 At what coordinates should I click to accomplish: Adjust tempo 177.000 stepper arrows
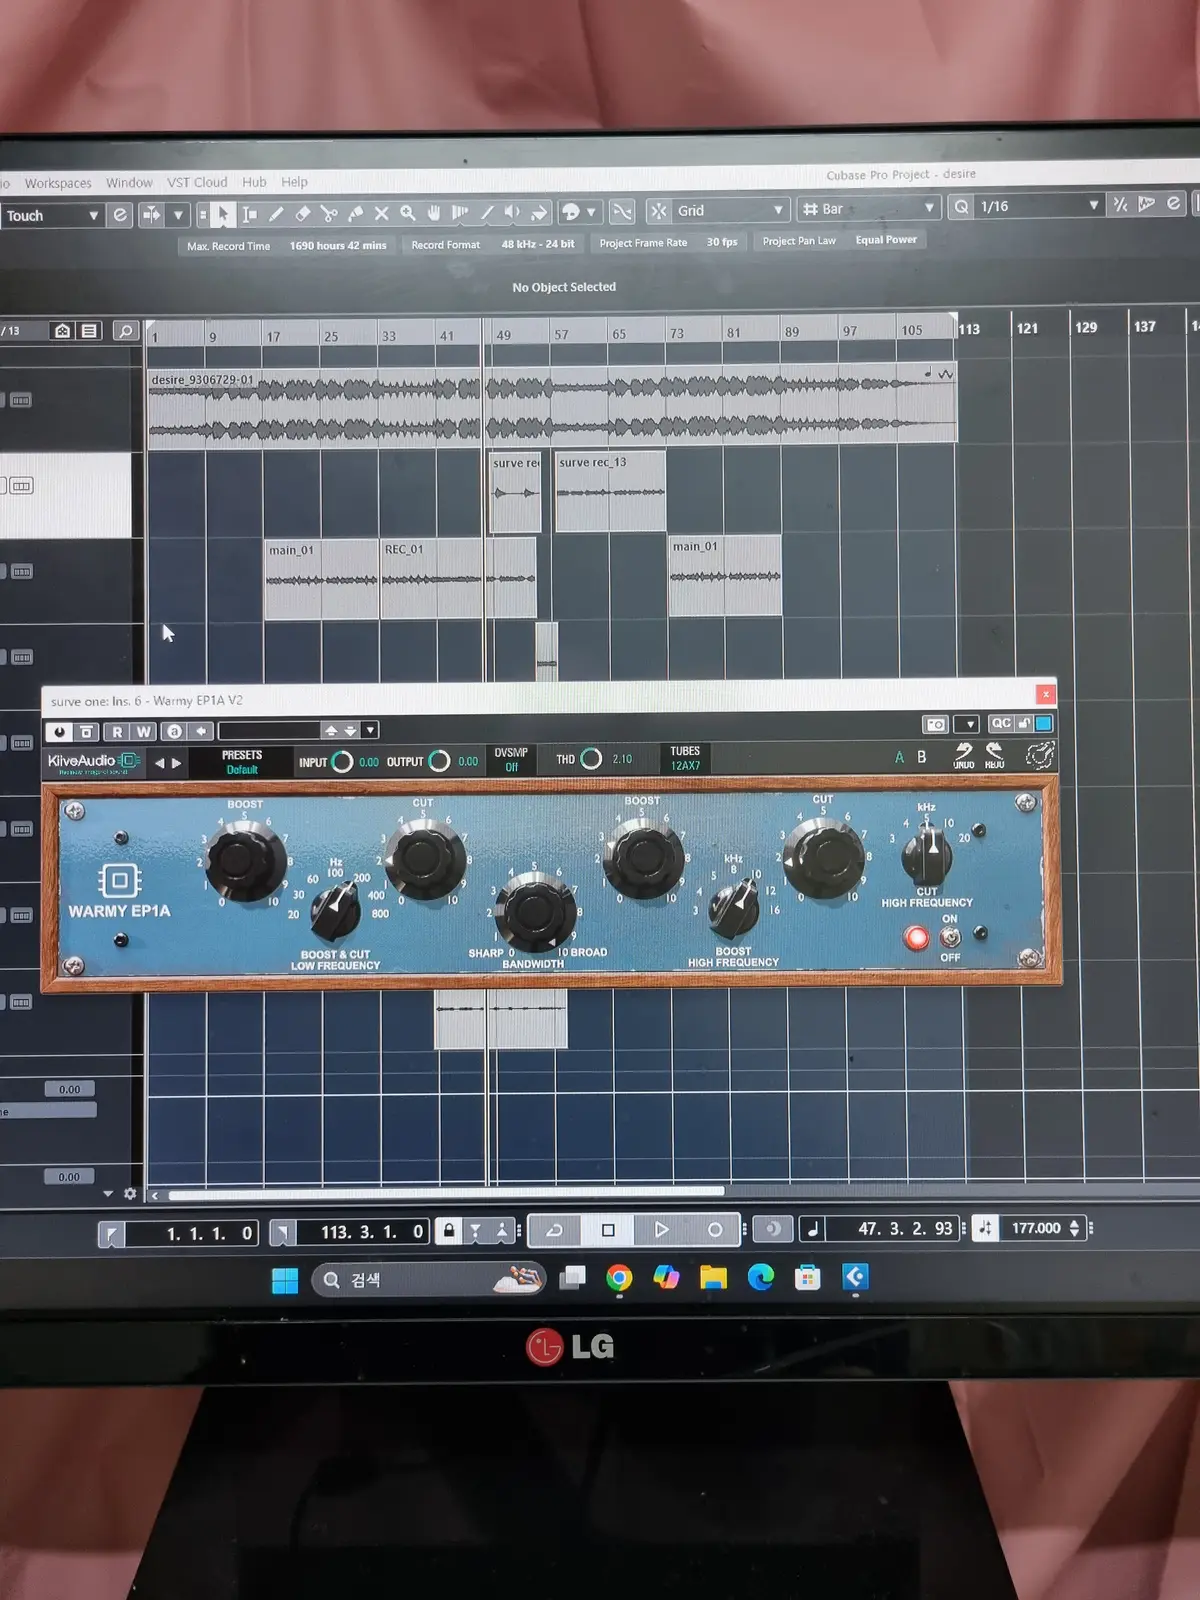pos(1074,1228)
